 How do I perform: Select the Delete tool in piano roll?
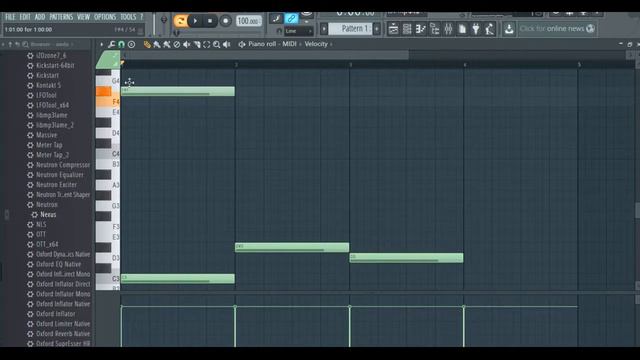coord(177,44)
